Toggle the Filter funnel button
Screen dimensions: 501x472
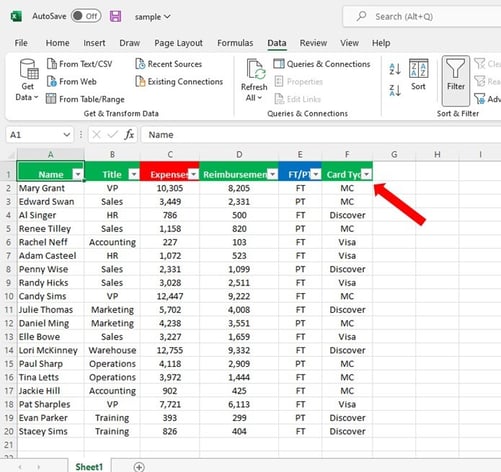(x=455, y=81)
